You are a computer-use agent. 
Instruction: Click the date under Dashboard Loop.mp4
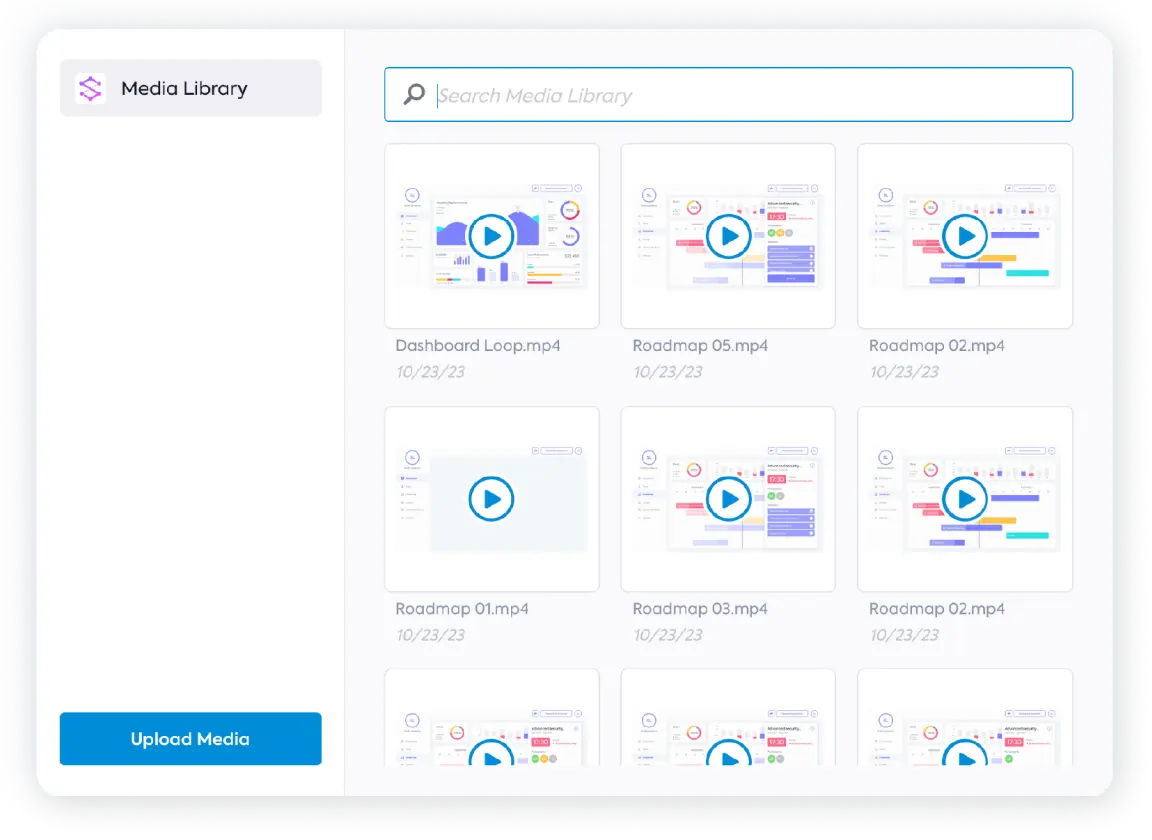(x=430, y=372)
